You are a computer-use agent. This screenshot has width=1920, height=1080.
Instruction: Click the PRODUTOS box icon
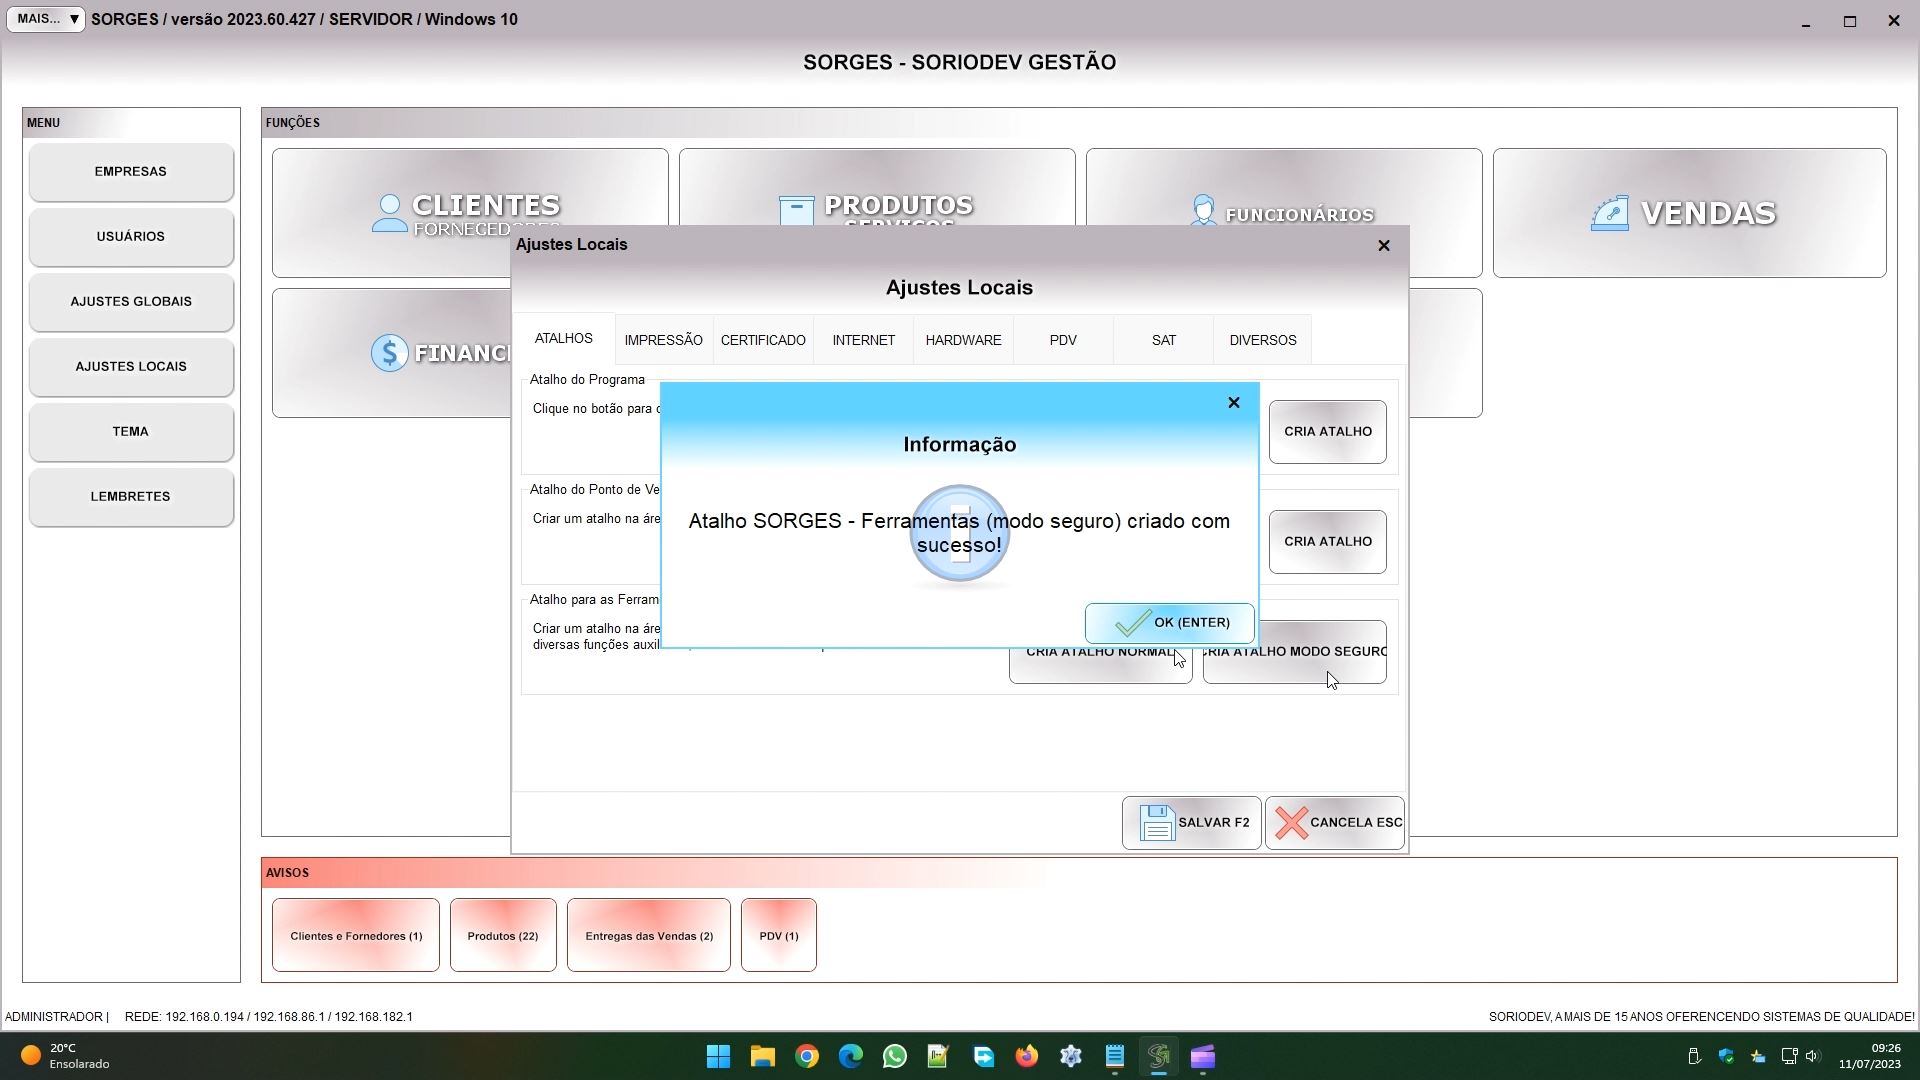click(796, 209)
